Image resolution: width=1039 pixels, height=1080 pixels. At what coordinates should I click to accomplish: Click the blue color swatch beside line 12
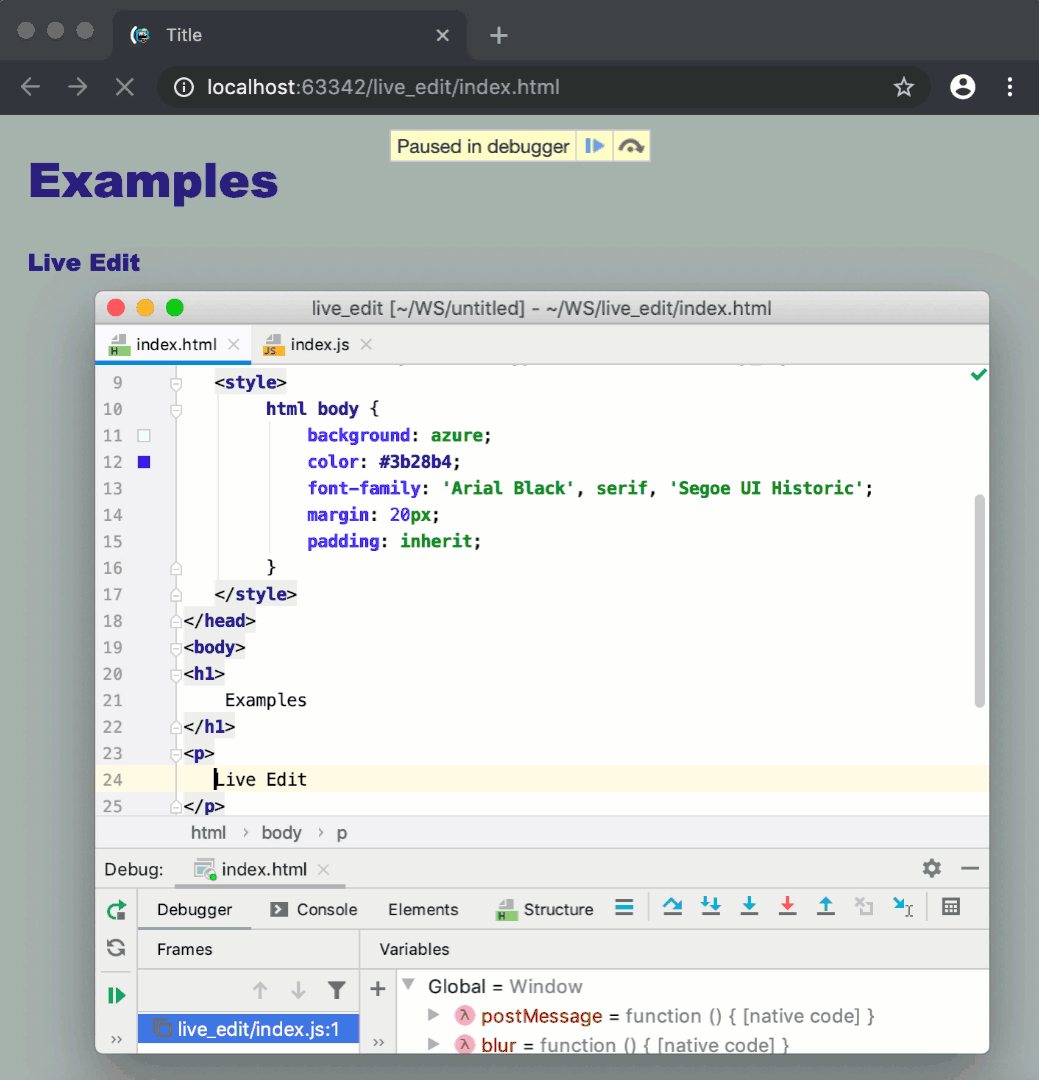(x=142, y=461)
